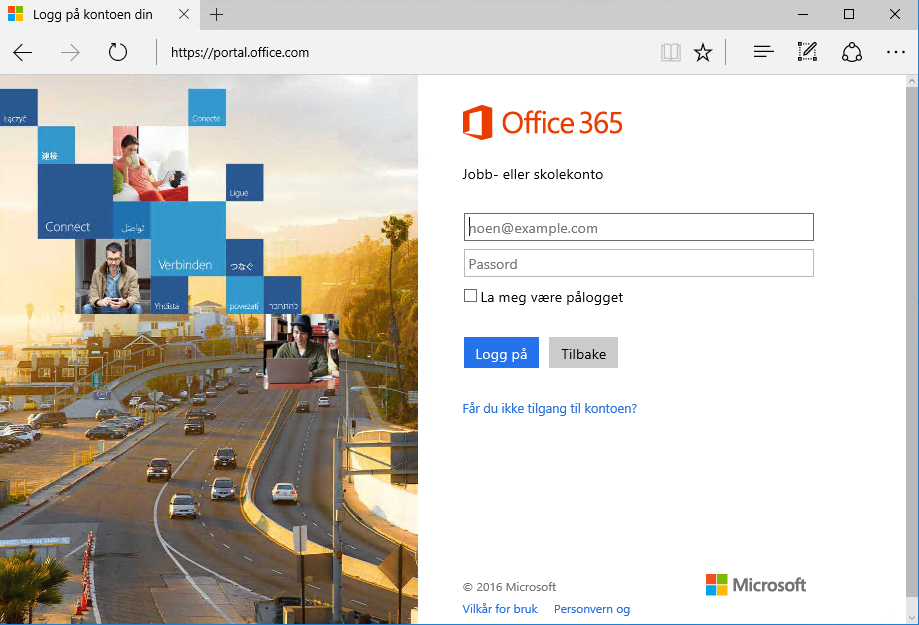The image size is (919, 625).
Task: Open 'Får du ikke tilgang til kontoen?' link
Action: (549, 409)
